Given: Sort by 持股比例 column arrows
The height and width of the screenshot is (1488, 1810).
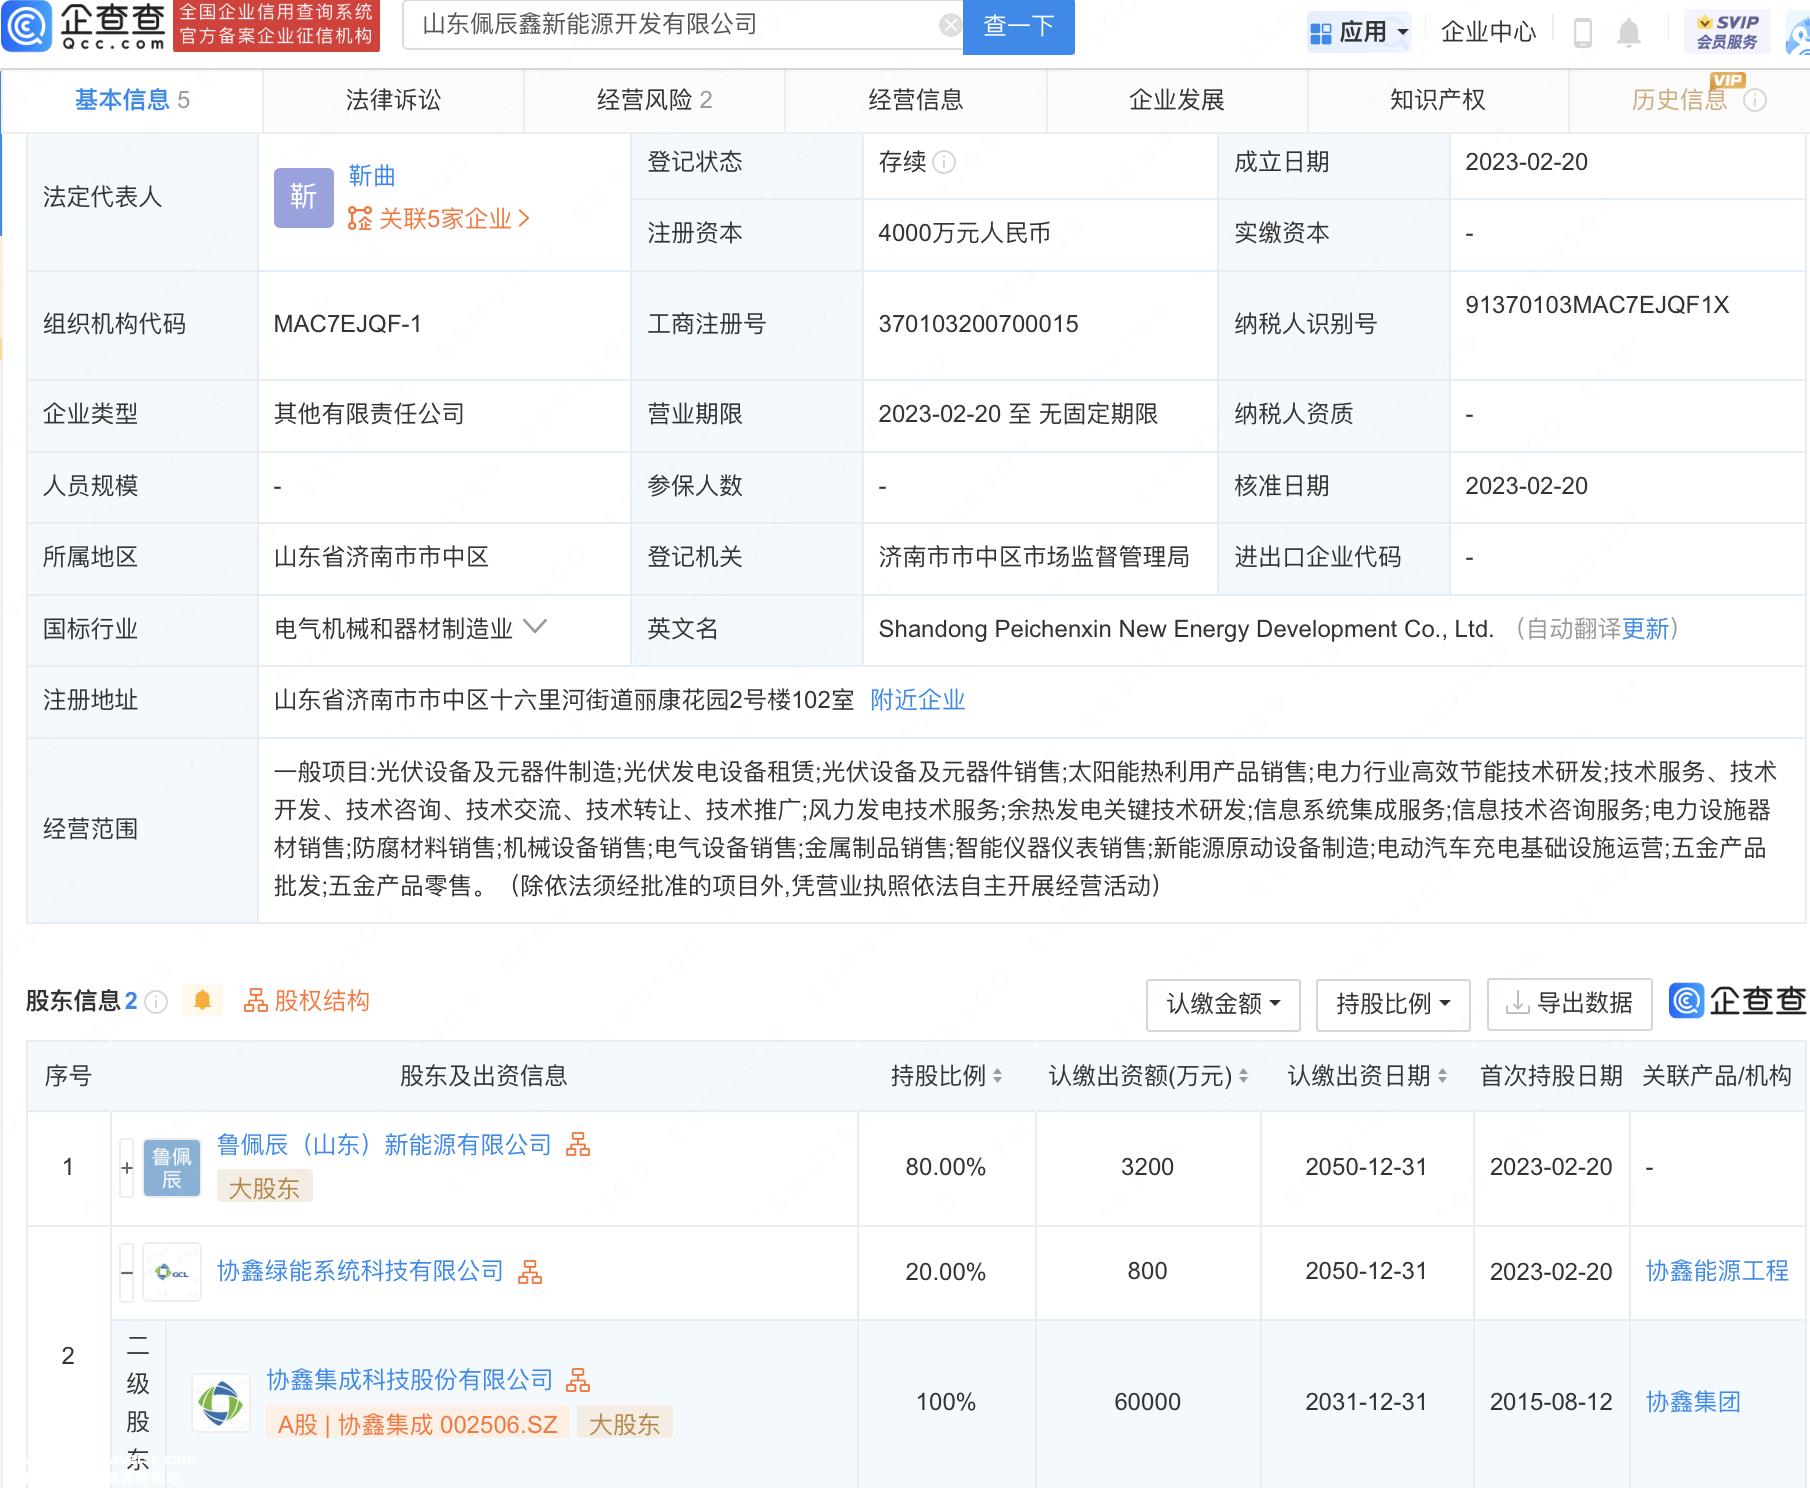Looking at the screenshot, I should [997, 1076].
